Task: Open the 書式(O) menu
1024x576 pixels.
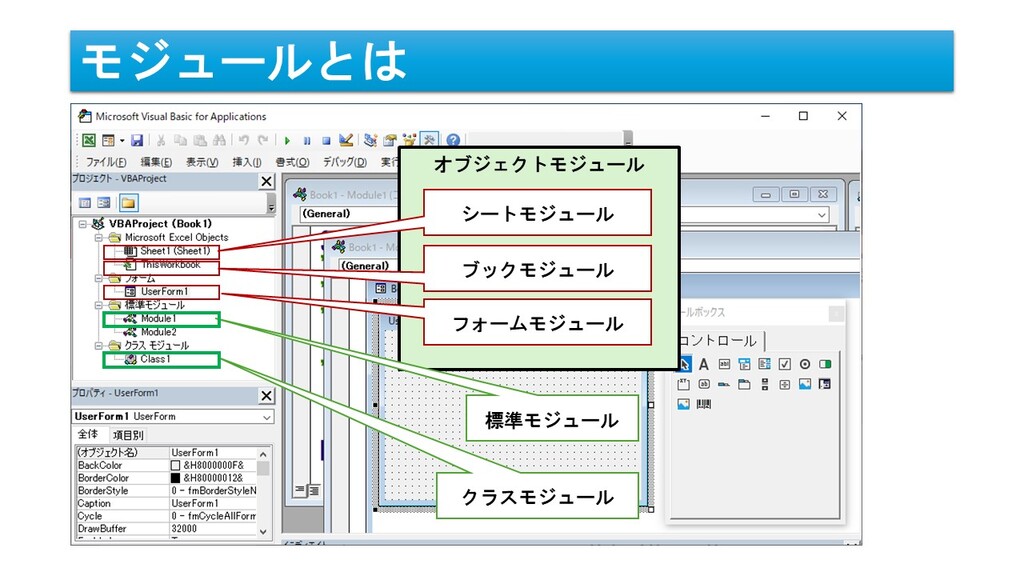Action: coord(292,162)
